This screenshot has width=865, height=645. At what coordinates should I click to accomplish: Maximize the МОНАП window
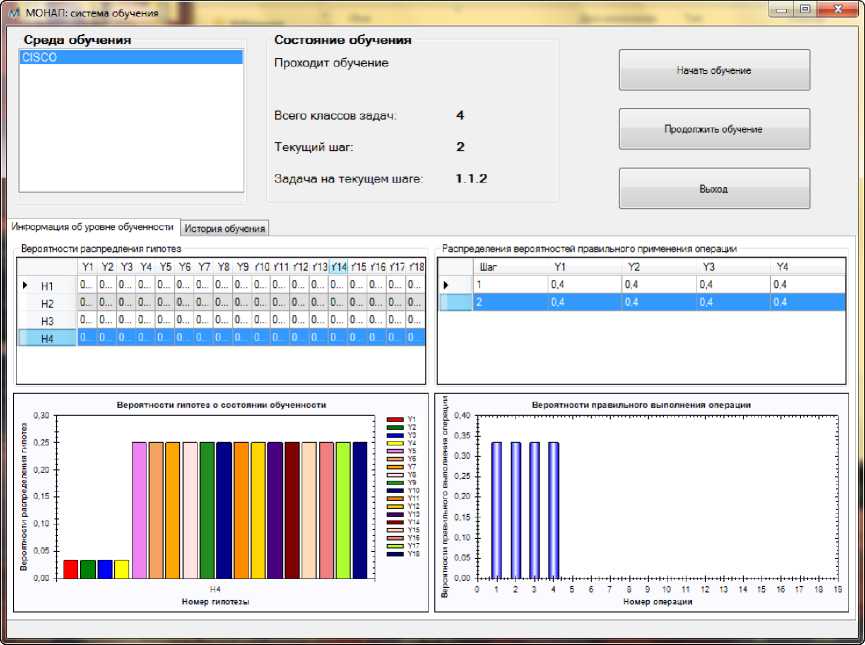(x=805, y=9)
